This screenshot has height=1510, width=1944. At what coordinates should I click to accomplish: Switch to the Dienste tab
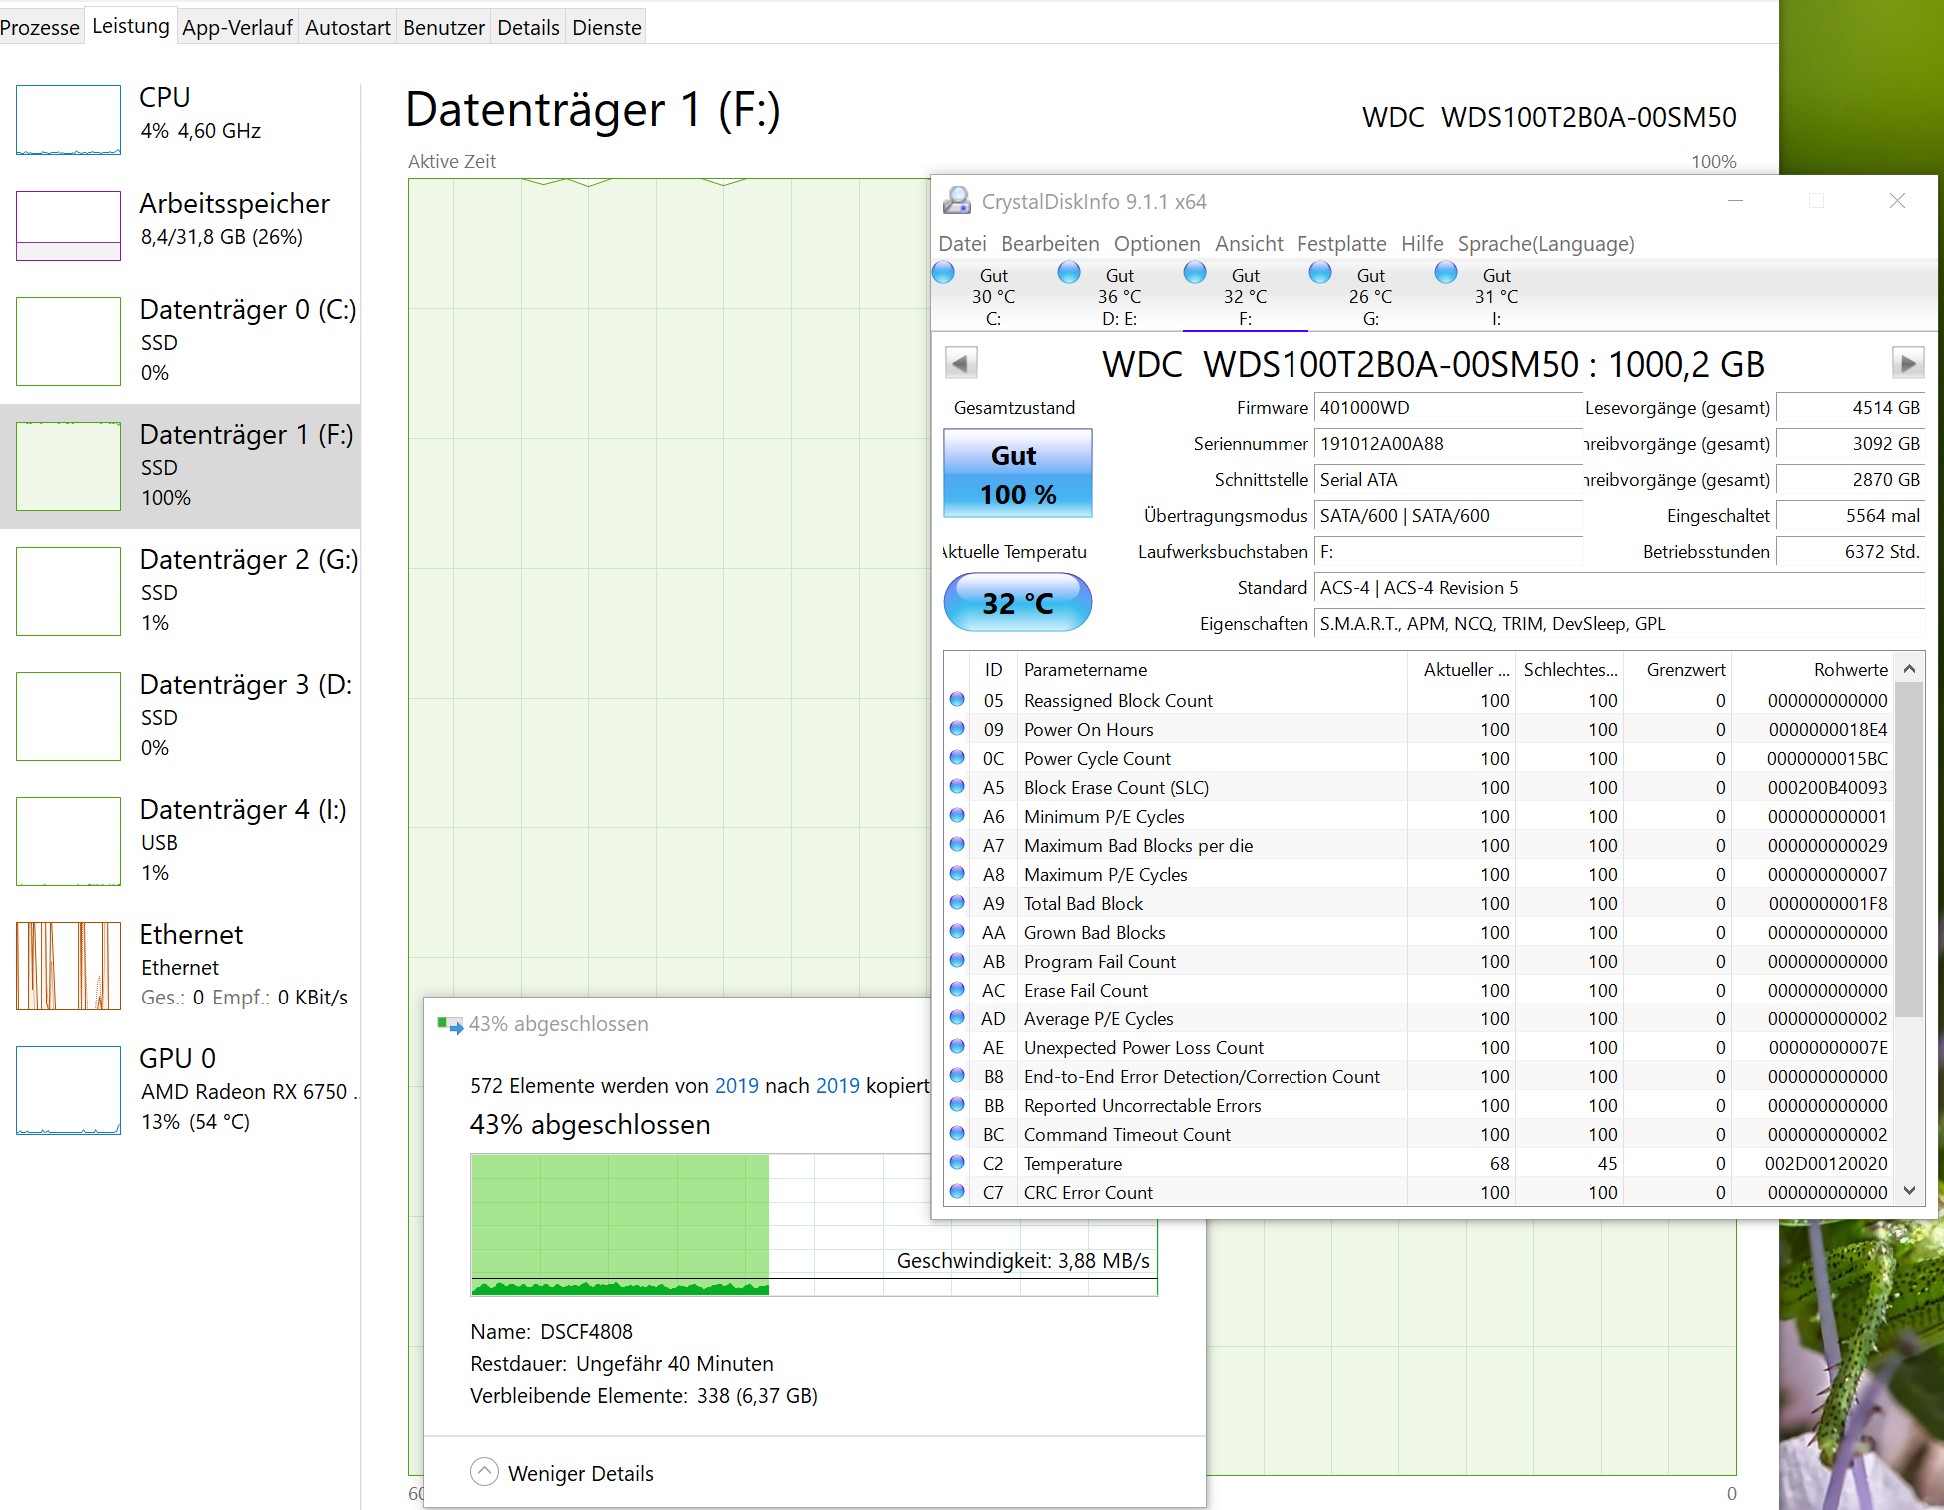tap(606, 27)
